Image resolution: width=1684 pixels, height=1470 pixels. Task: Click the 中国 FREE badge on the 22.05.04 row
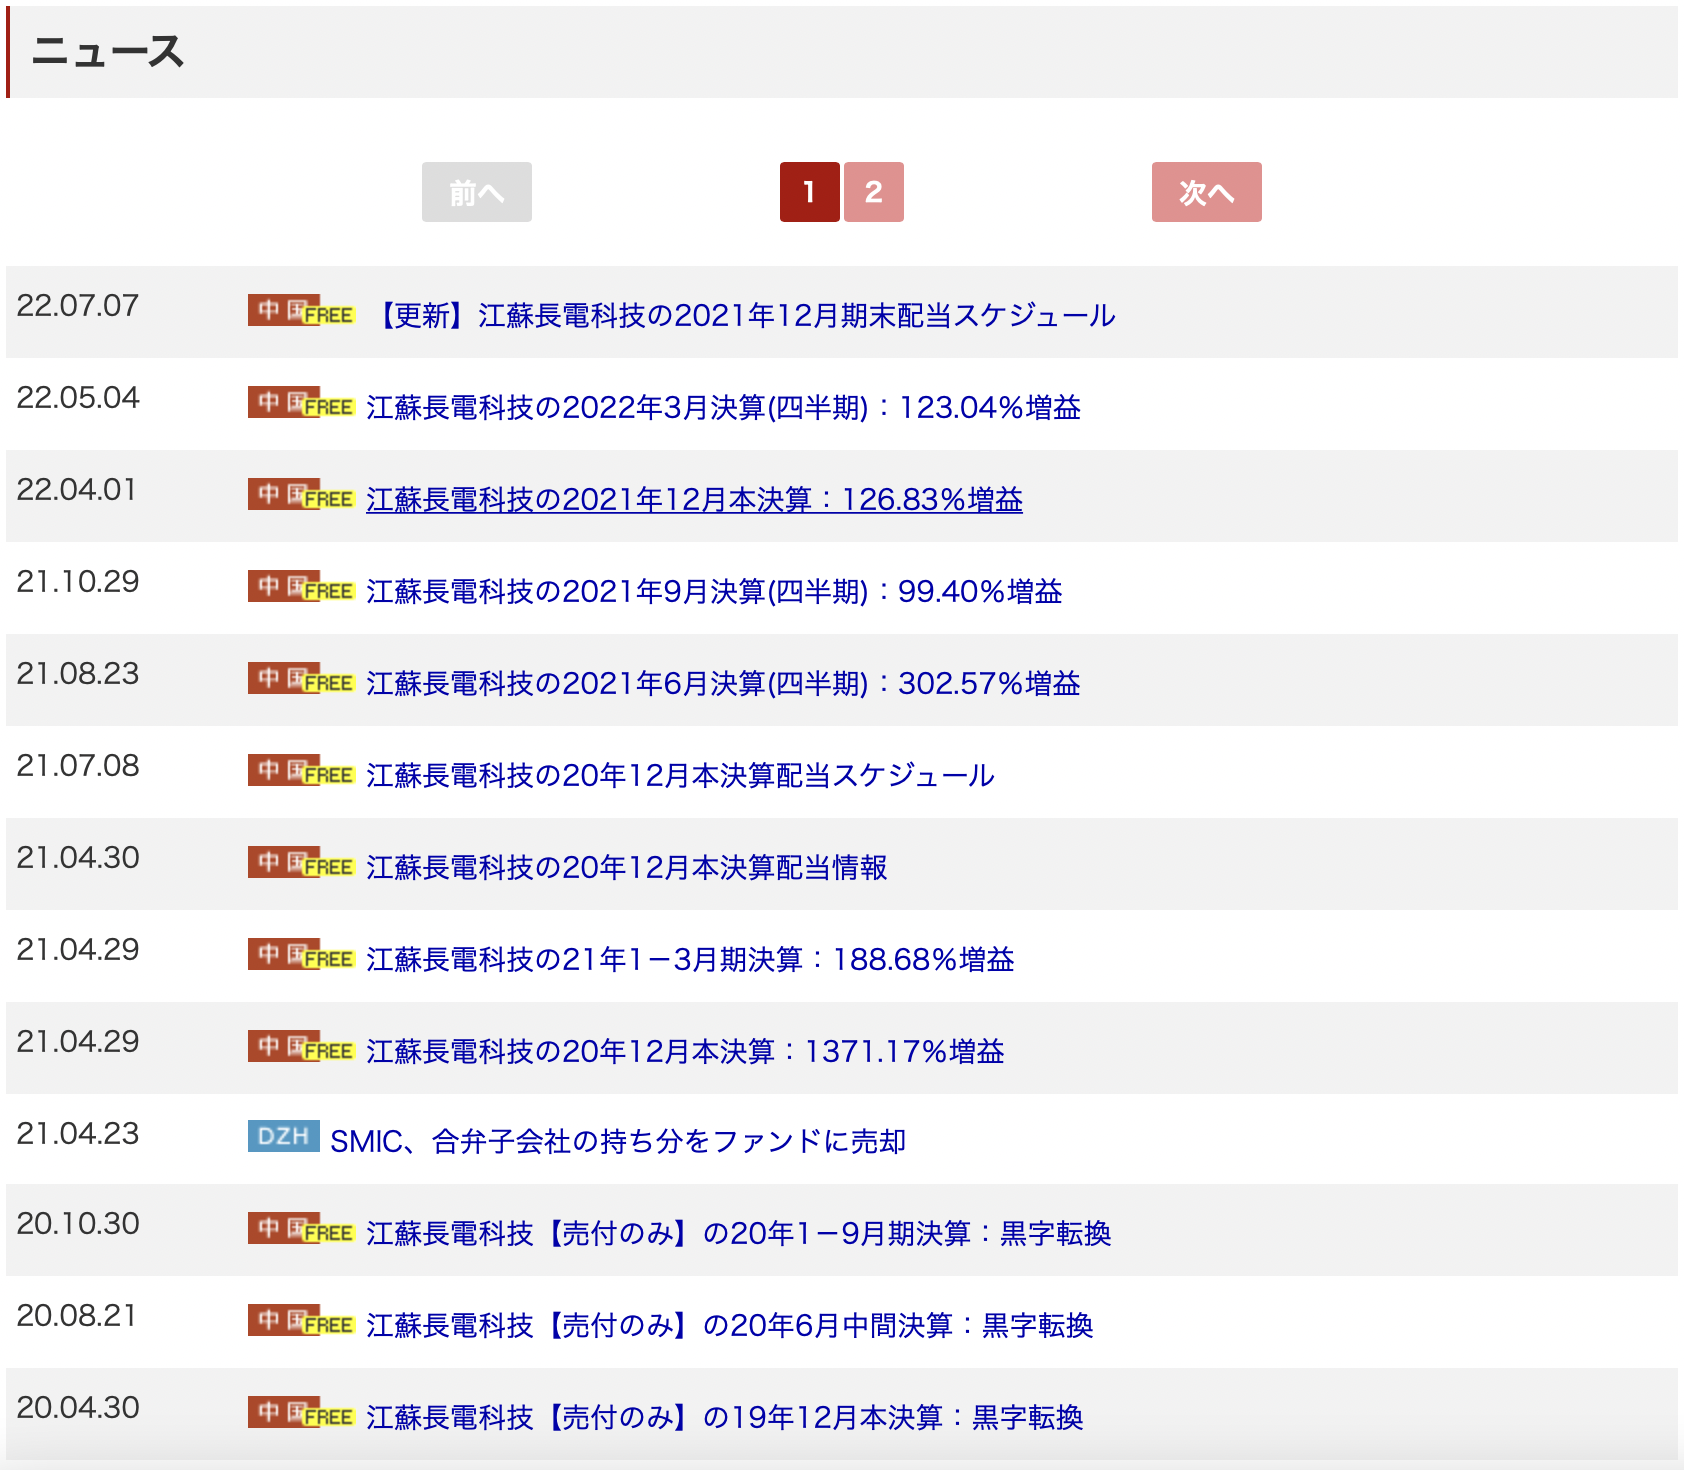tap(301, 403)
